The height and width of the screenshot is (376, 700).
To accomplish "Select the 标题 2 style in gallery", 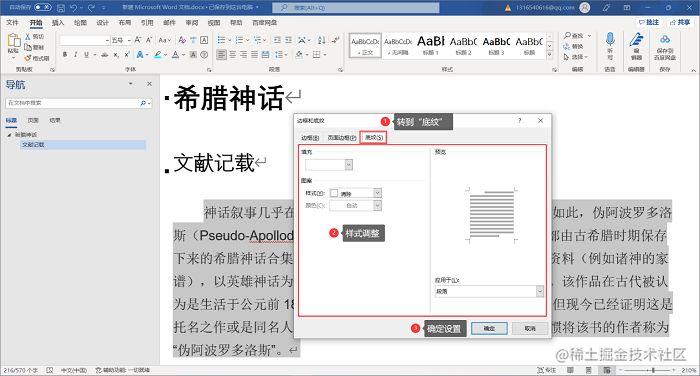I will point(463,45).
